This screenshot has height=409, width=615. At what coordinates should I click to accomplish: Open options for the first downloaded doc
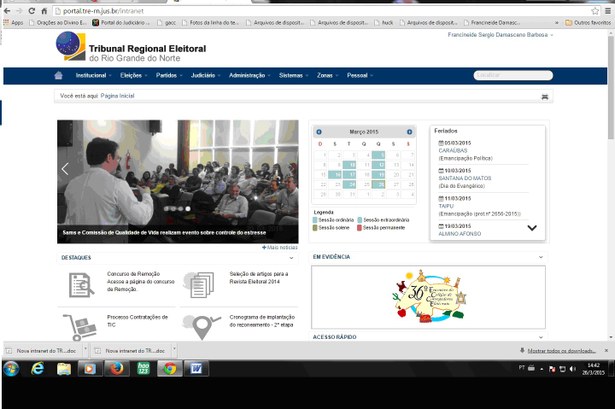[85, 349]
